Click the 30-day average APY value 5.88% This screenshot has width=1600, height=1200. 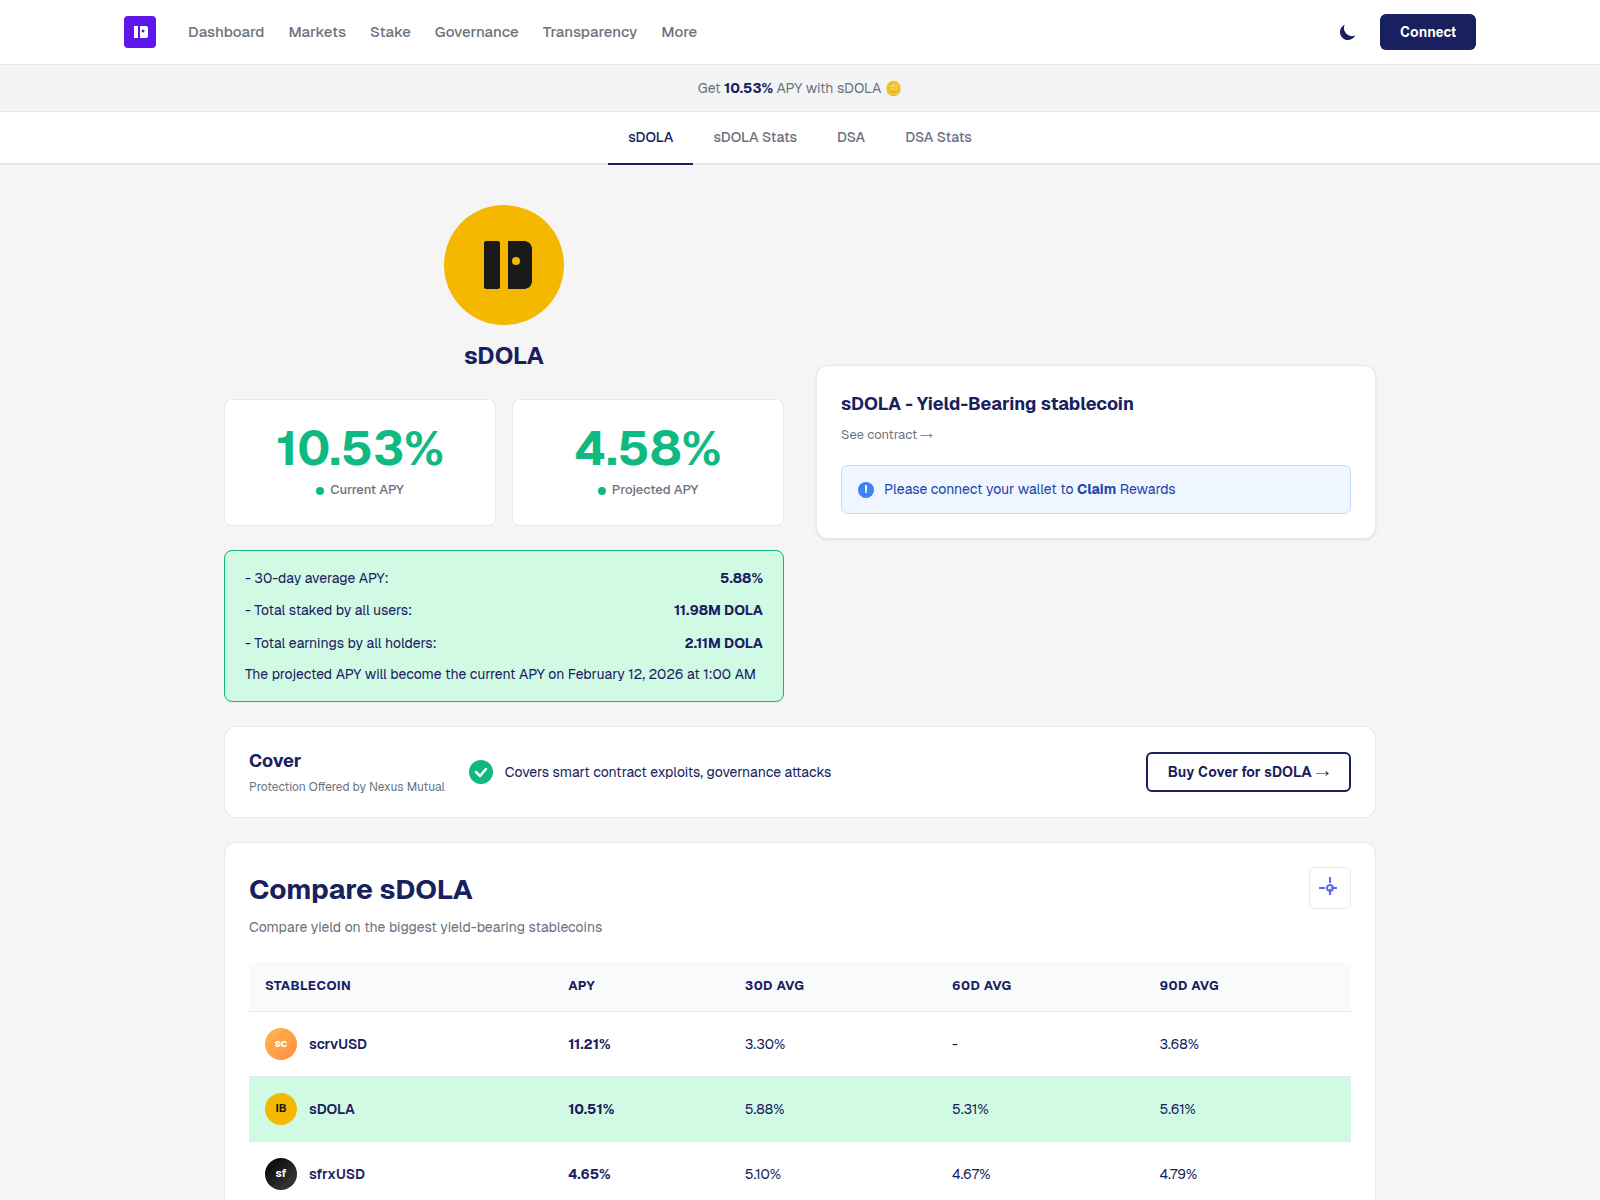741,578
